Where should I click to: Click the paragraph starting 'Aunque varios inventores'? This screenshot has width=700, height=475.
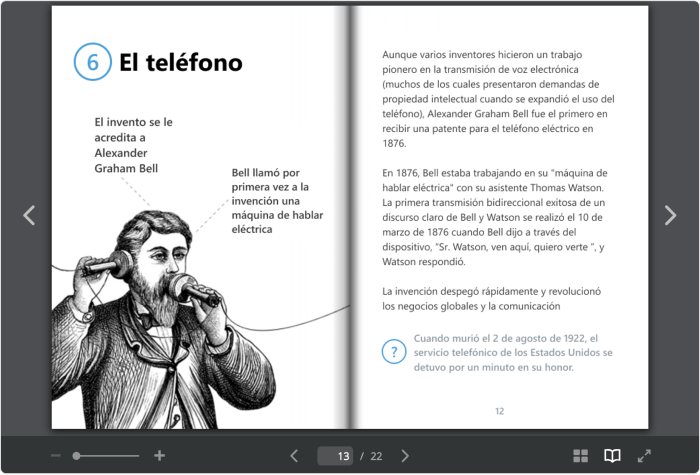(498, 99)
